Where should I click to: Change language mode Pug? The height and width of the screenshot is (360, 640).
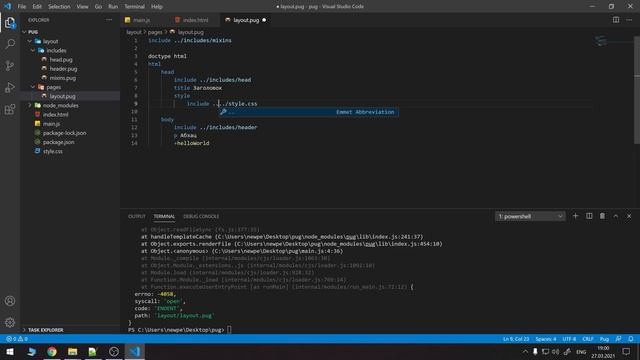(x=604, y=339)
